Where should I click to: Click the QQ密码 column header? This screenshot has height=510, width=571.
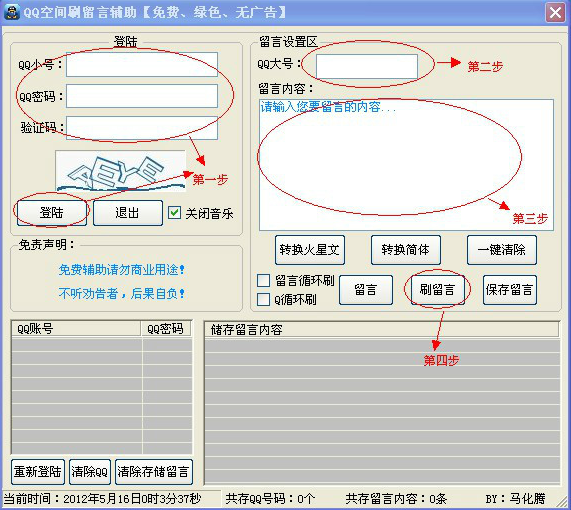[x=167, y=329]
